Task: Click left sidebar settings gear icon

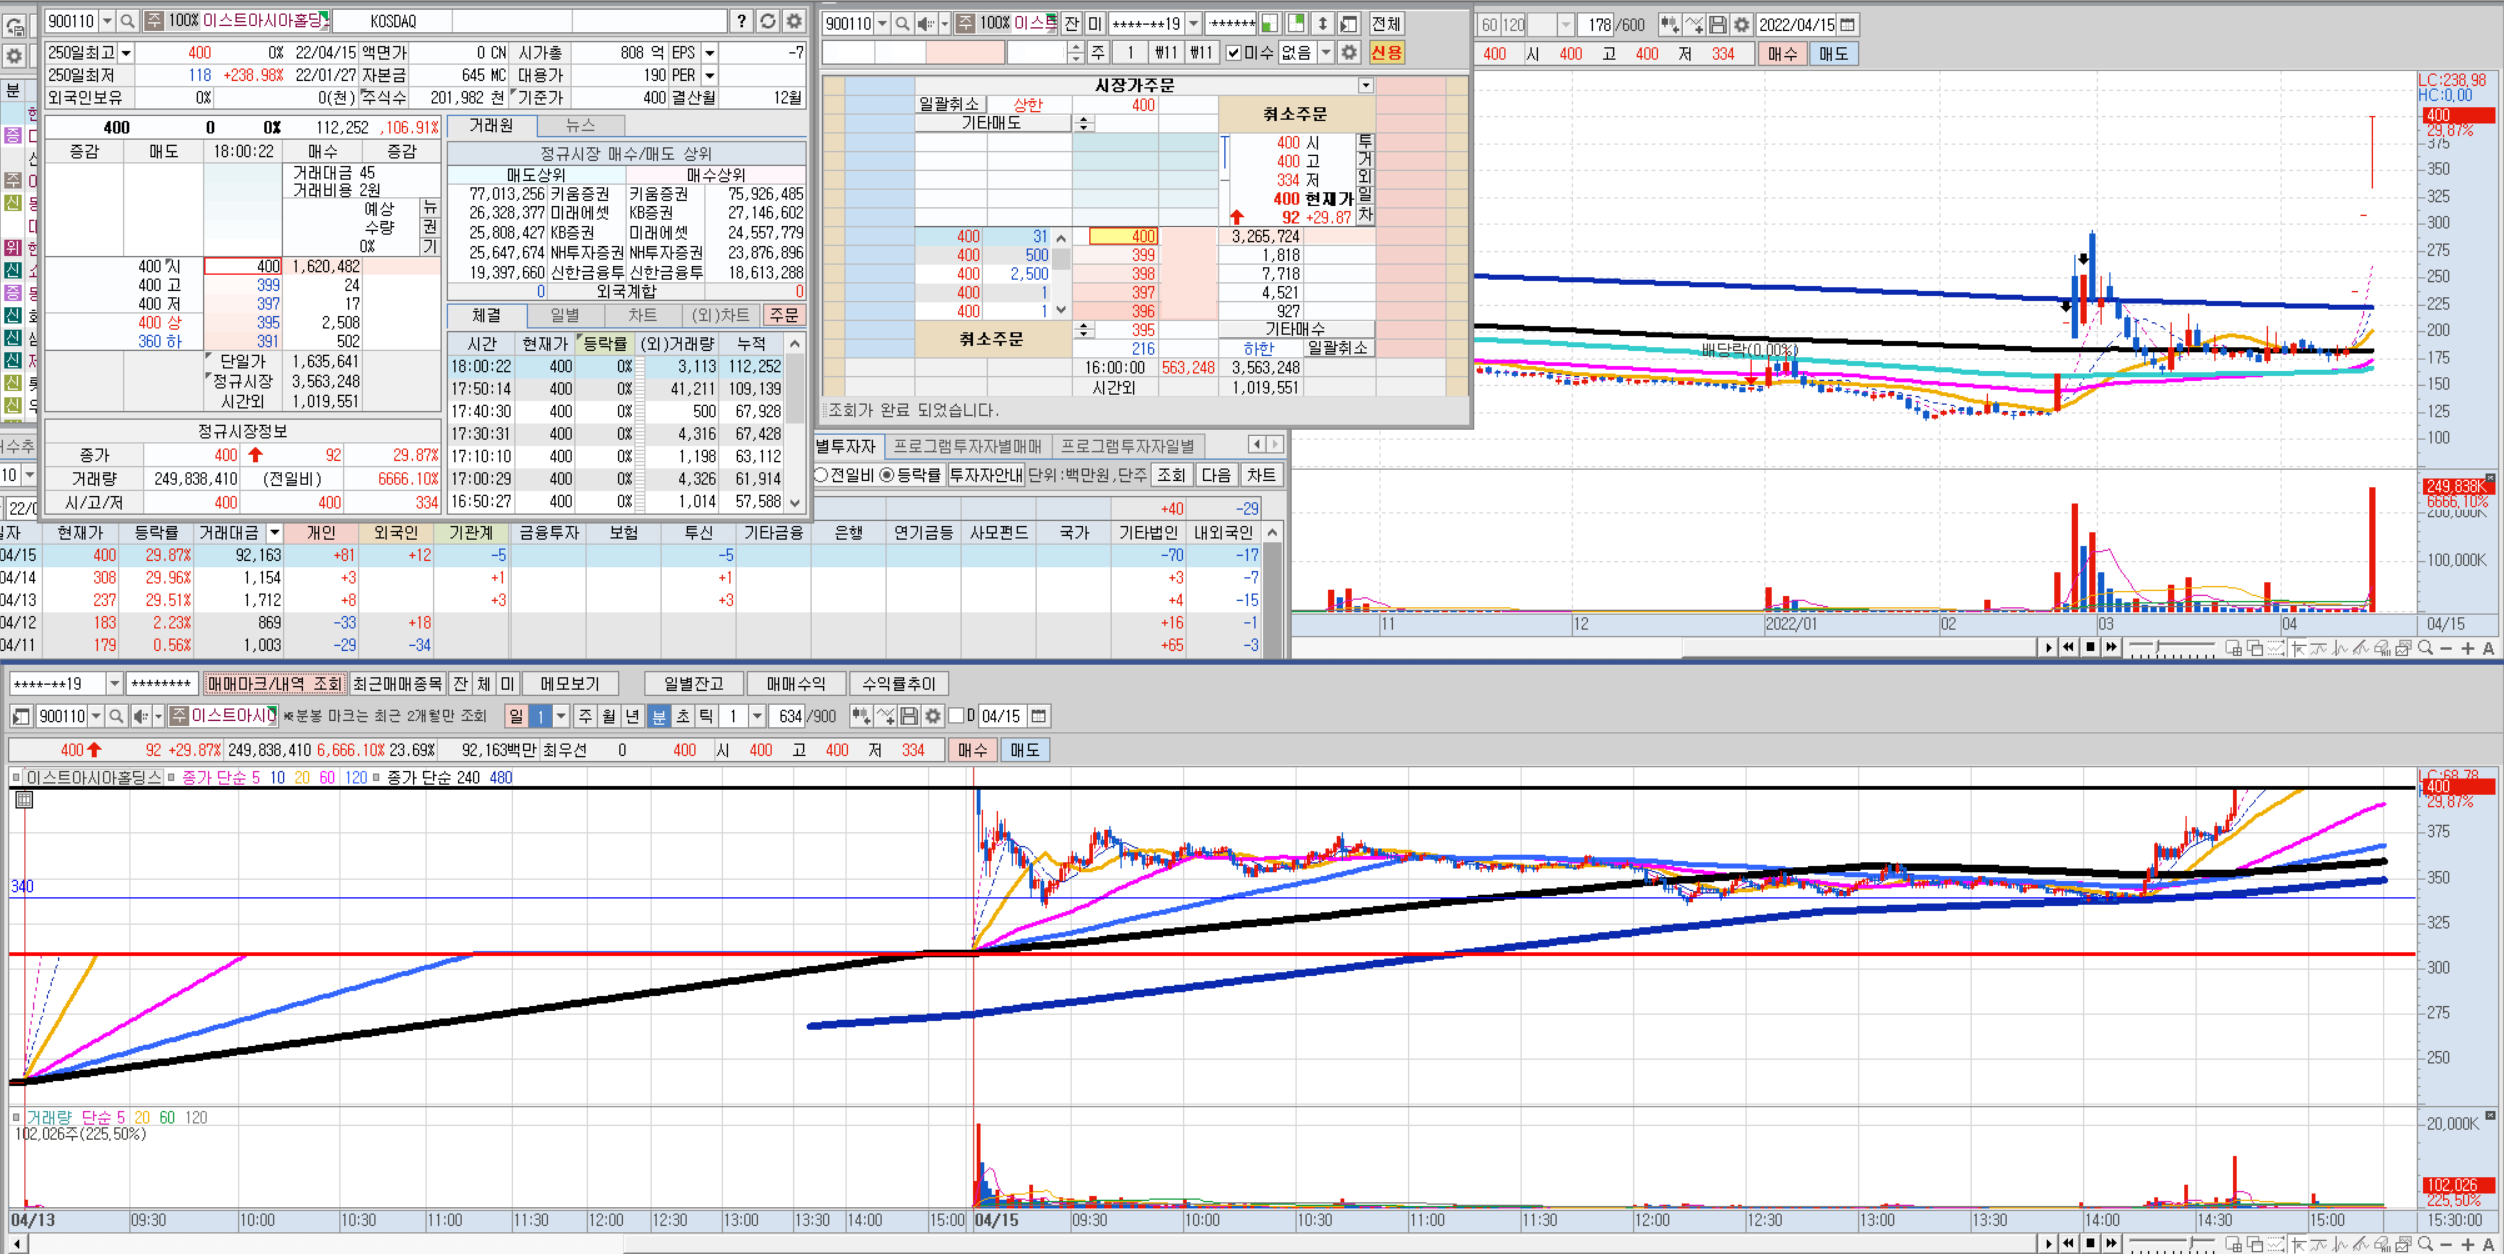Action: (x=14, y=56)
